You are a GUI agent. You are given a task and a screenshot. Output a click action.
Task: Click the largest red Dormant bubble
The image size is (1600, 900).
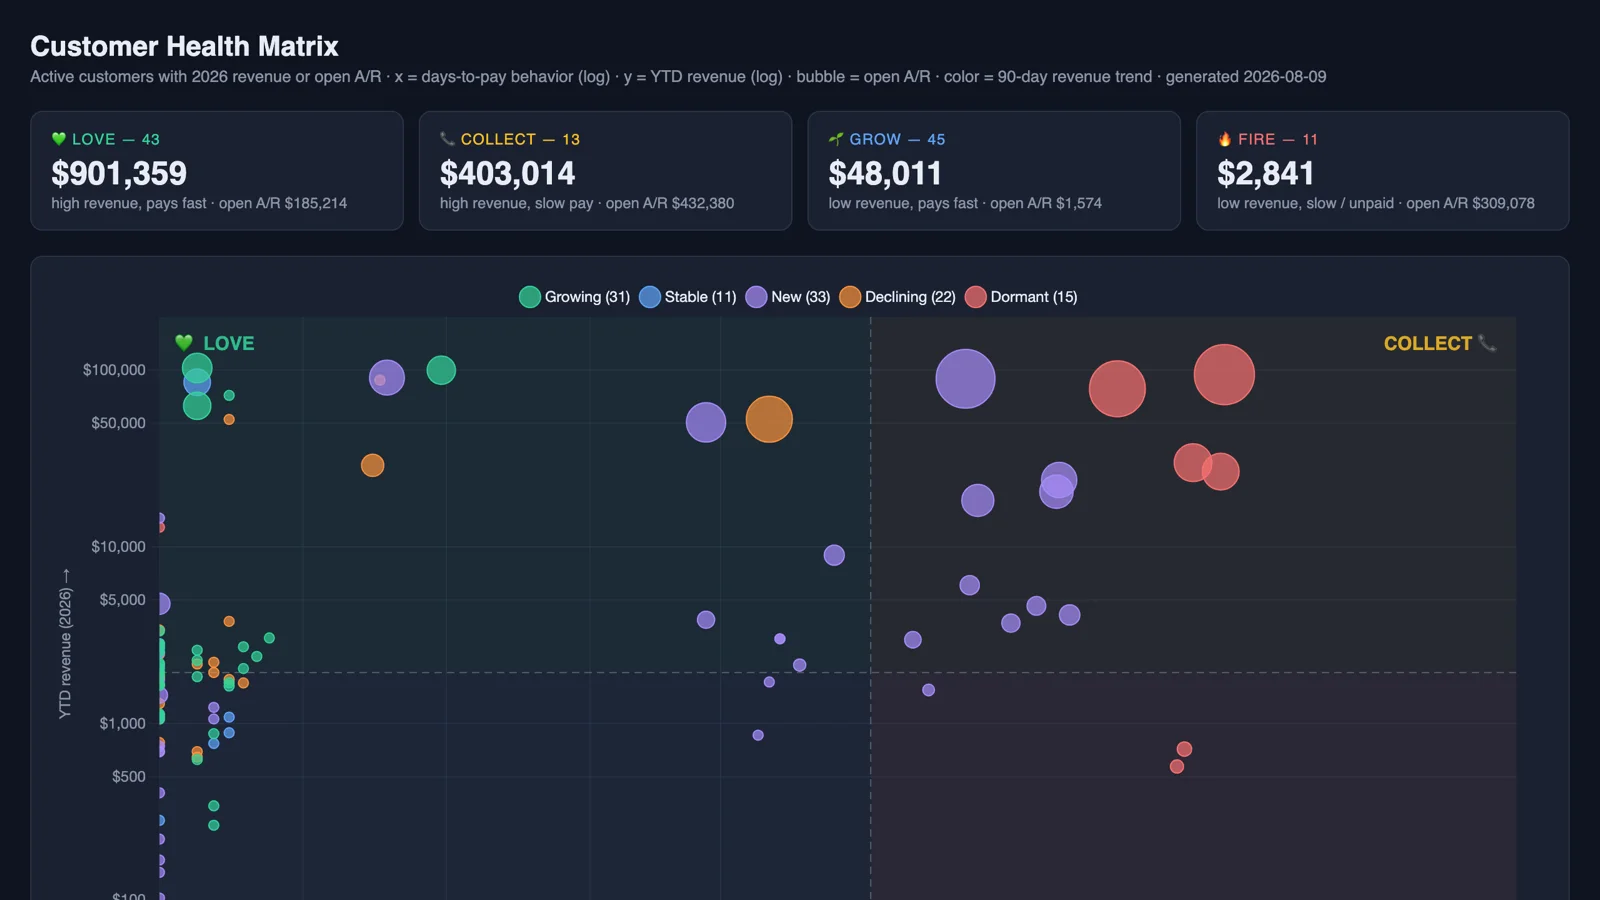(1224, 375)
